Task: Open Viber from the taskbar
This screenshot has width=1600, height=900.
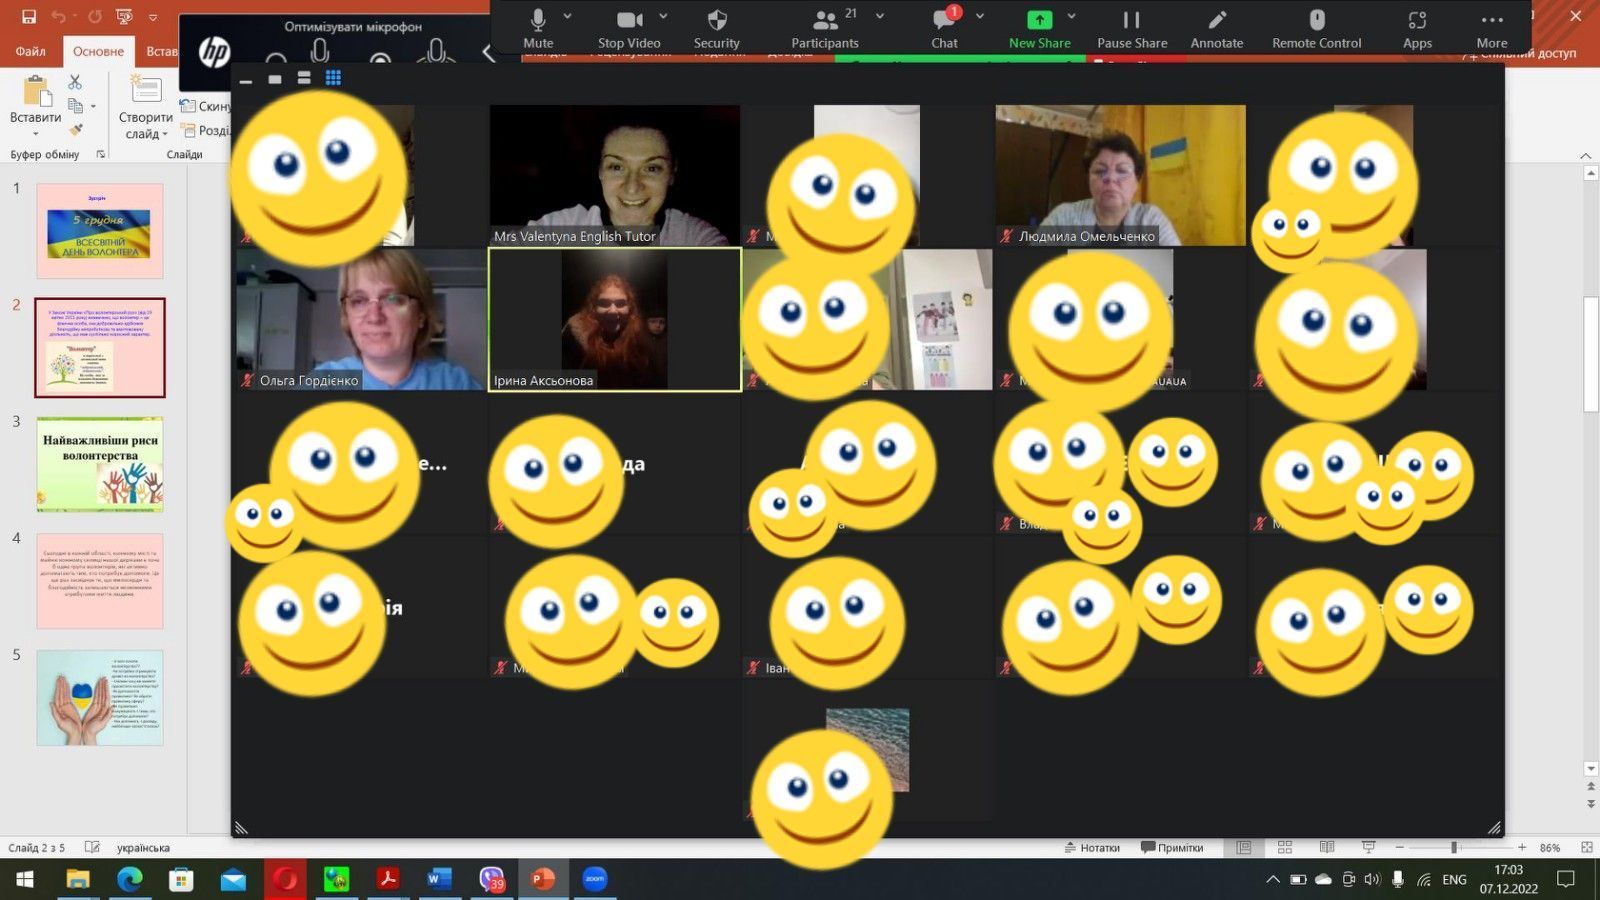Action: click(x=491, y=879)
